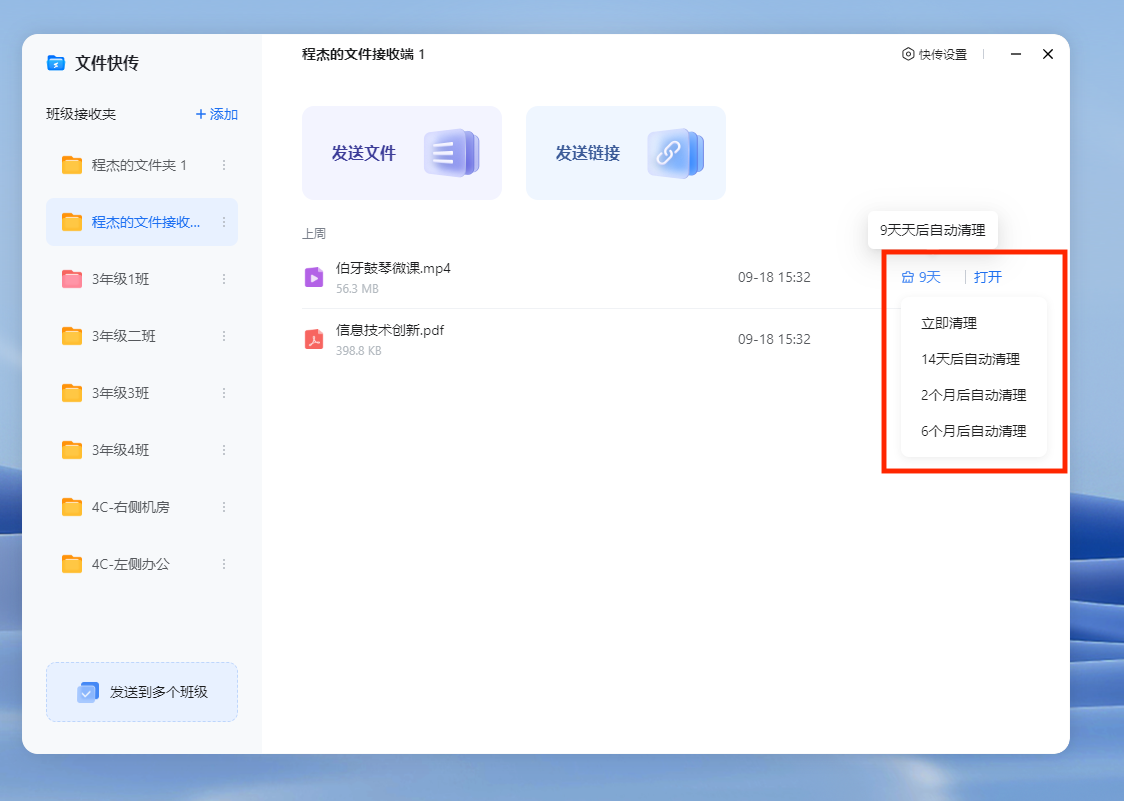Open more options for 4C-右侧机房
This screenshot has height=801, width=1124.
pyautogui.click(x=224, y=507)
